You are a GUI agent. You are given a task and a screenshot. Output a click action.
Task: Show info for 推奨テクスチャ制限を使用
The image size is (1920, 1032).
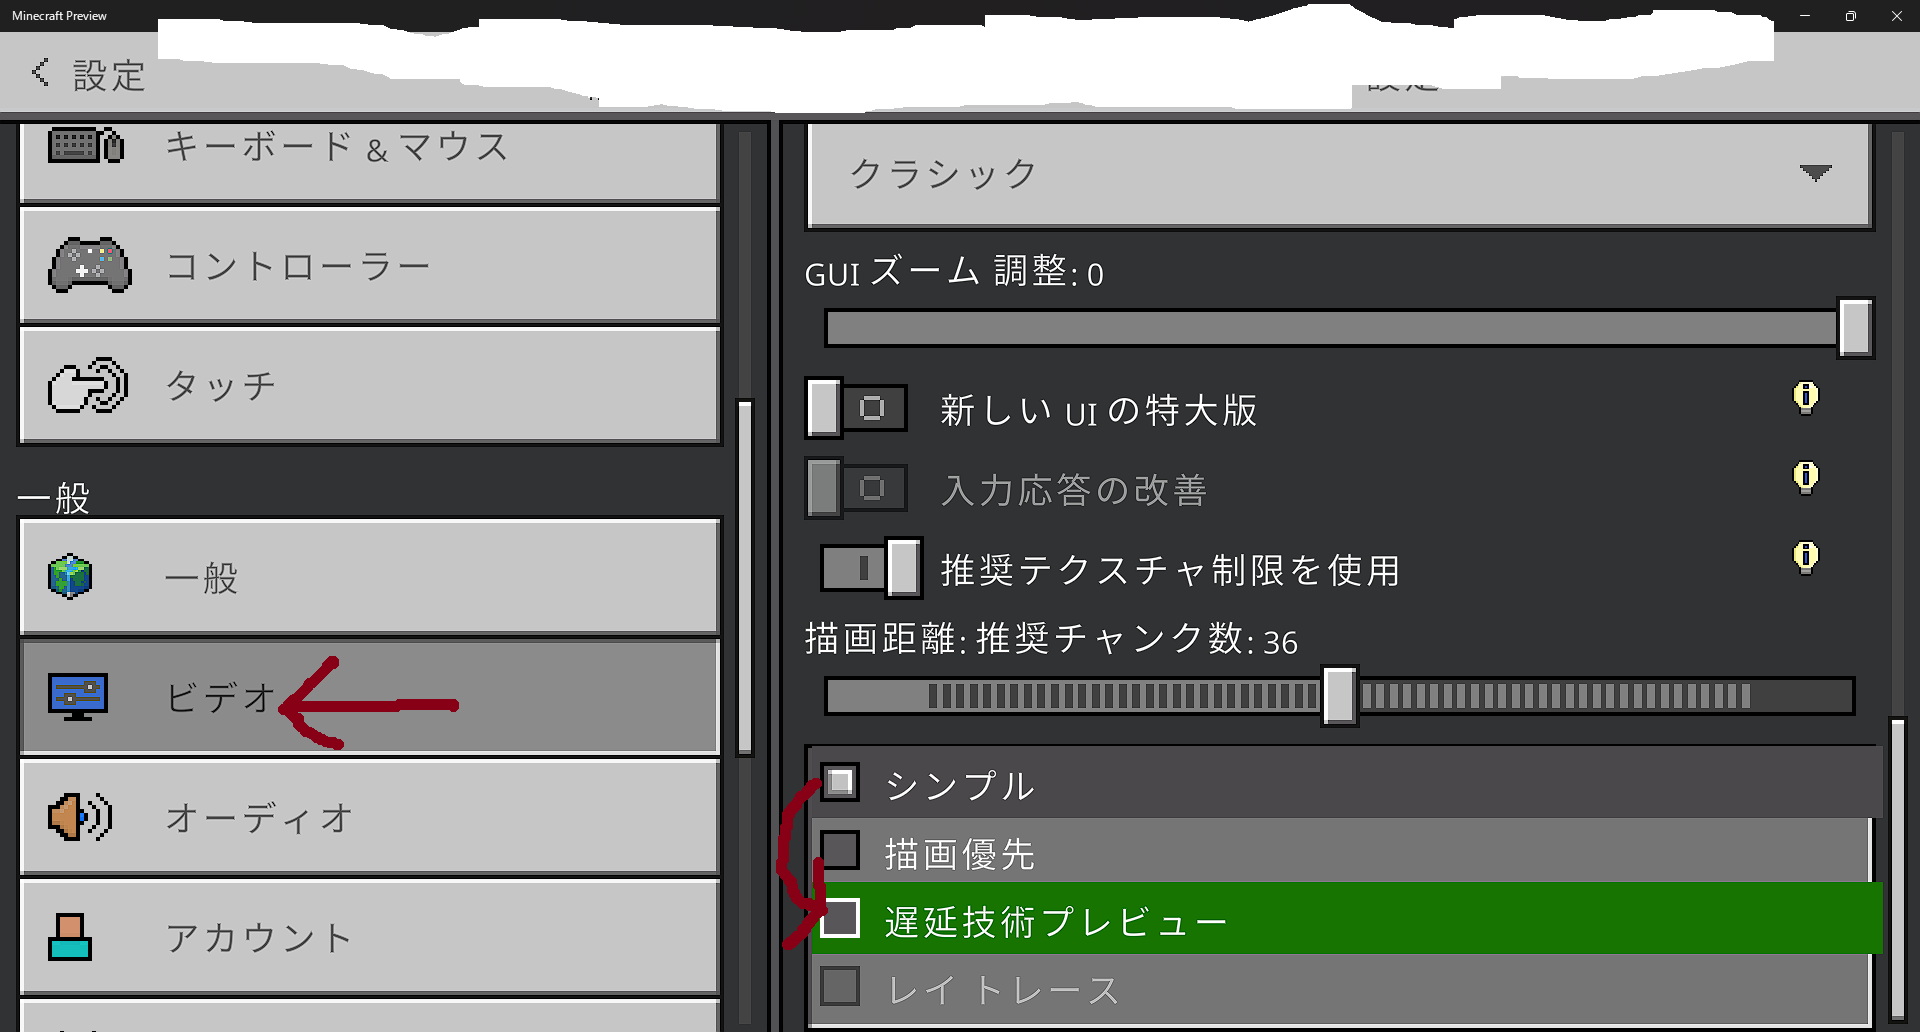[x=1805, y=556]
